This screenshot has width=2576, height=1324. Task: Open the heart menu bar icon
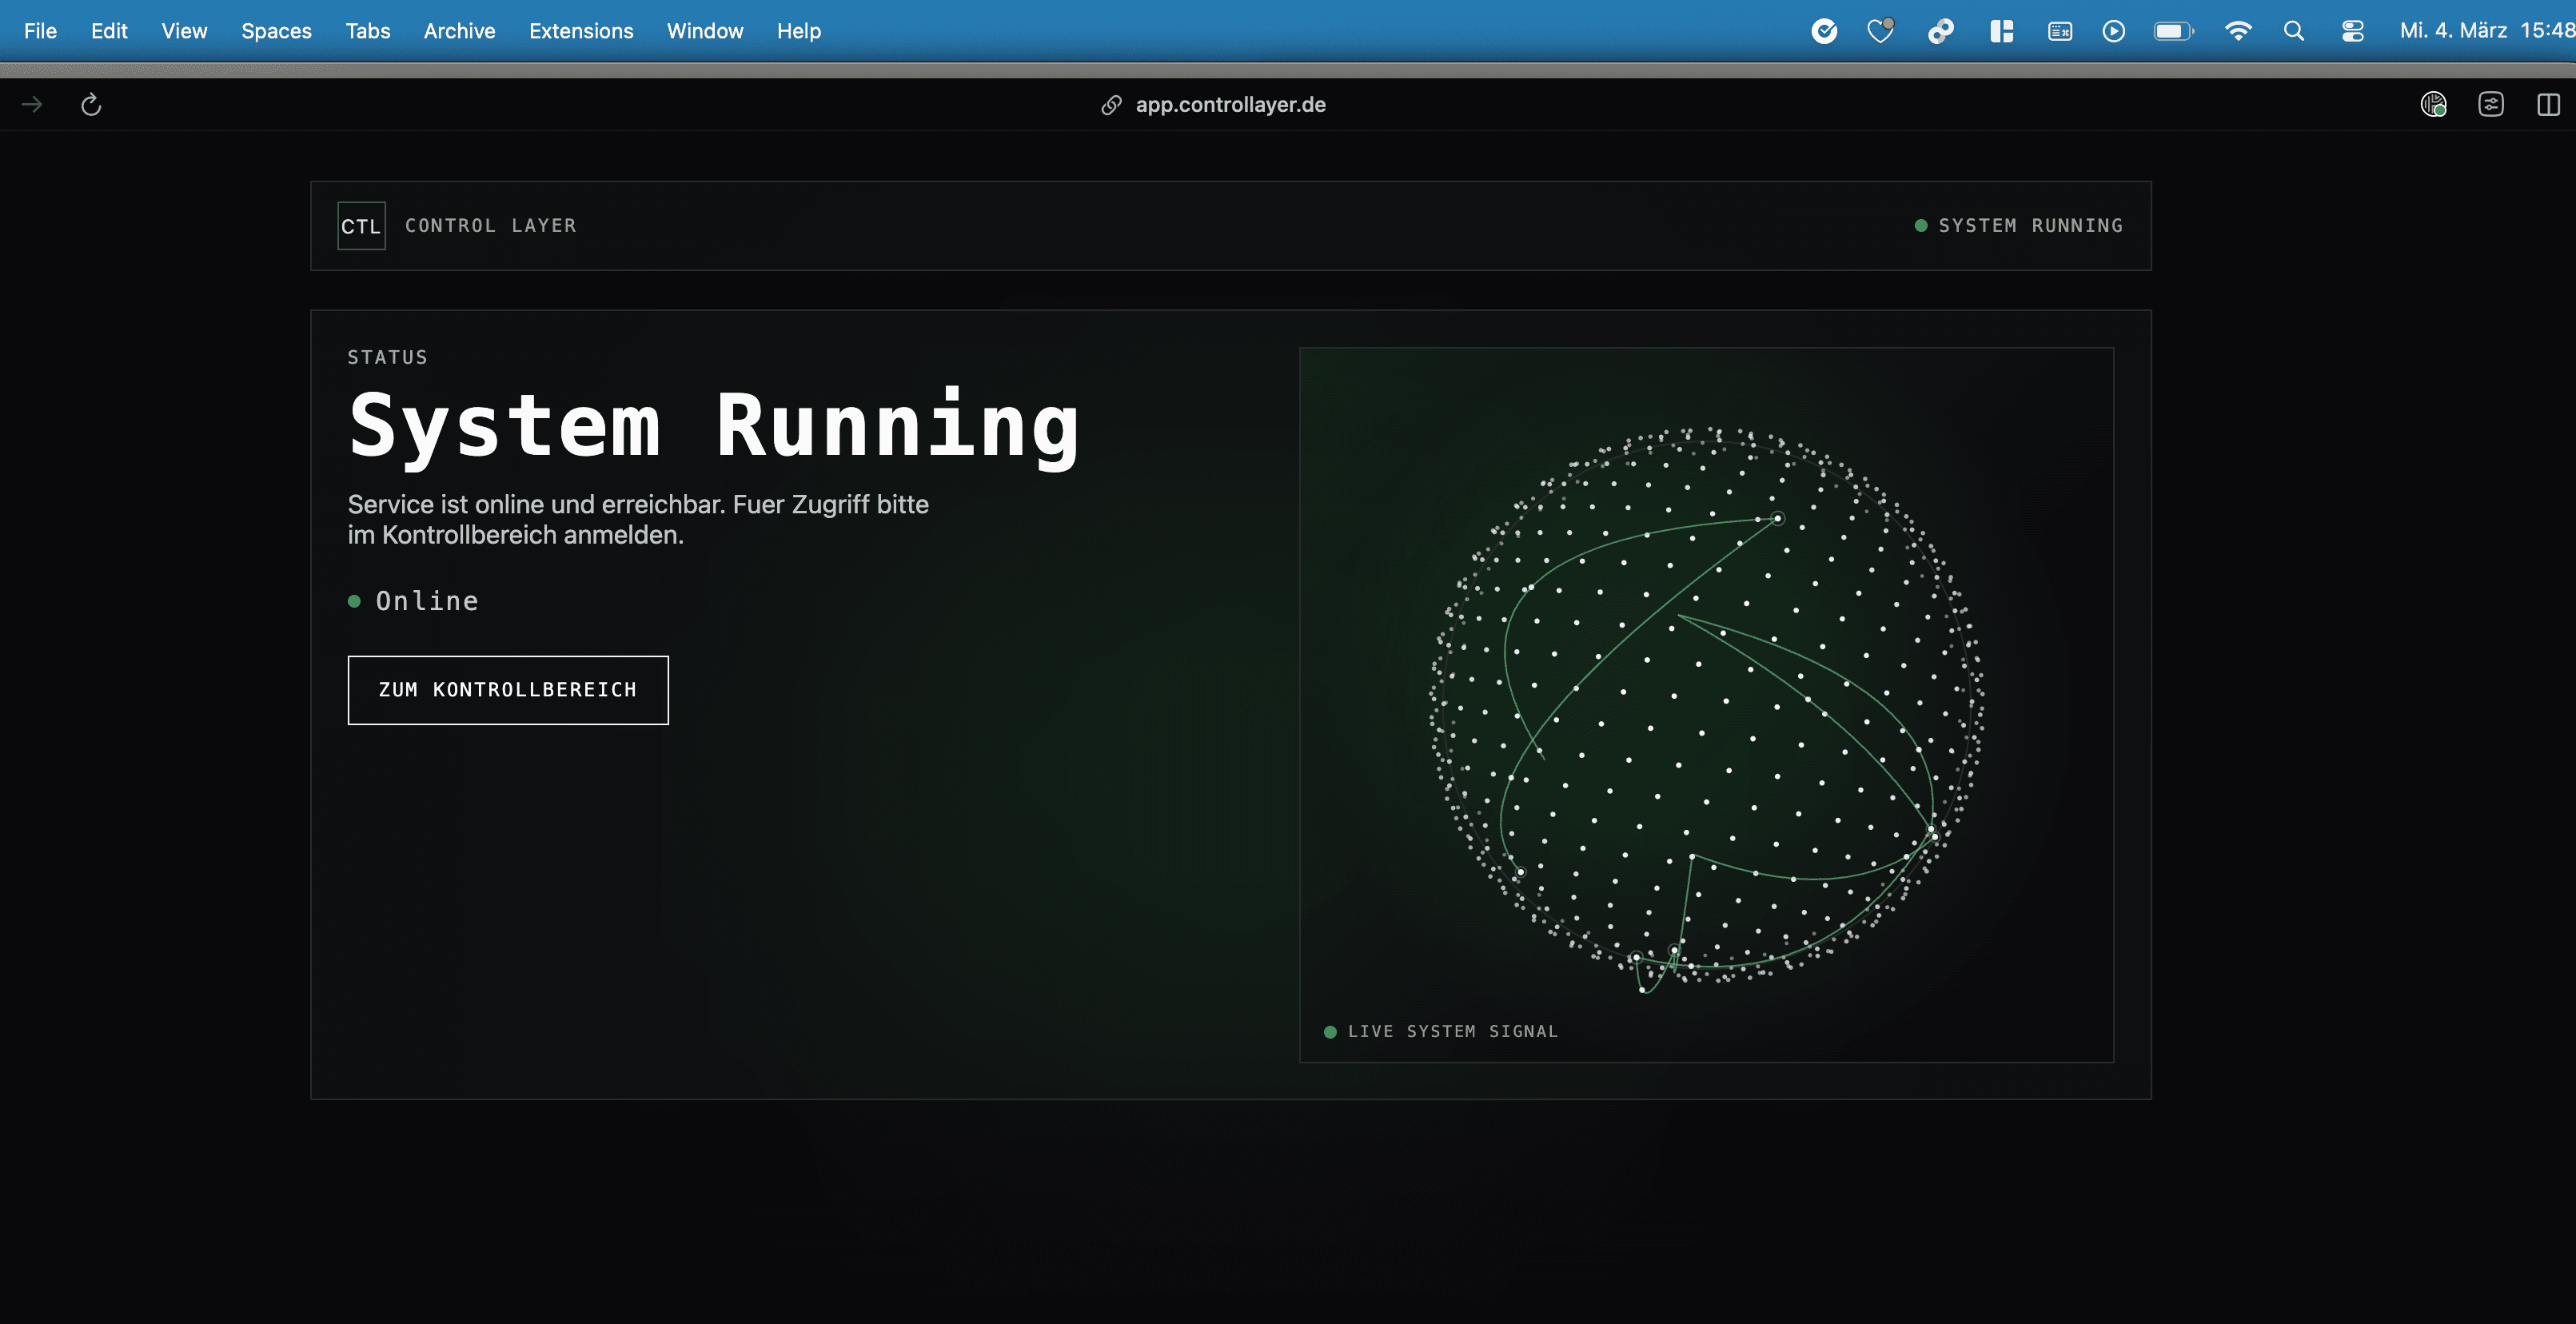[1880, 31]
